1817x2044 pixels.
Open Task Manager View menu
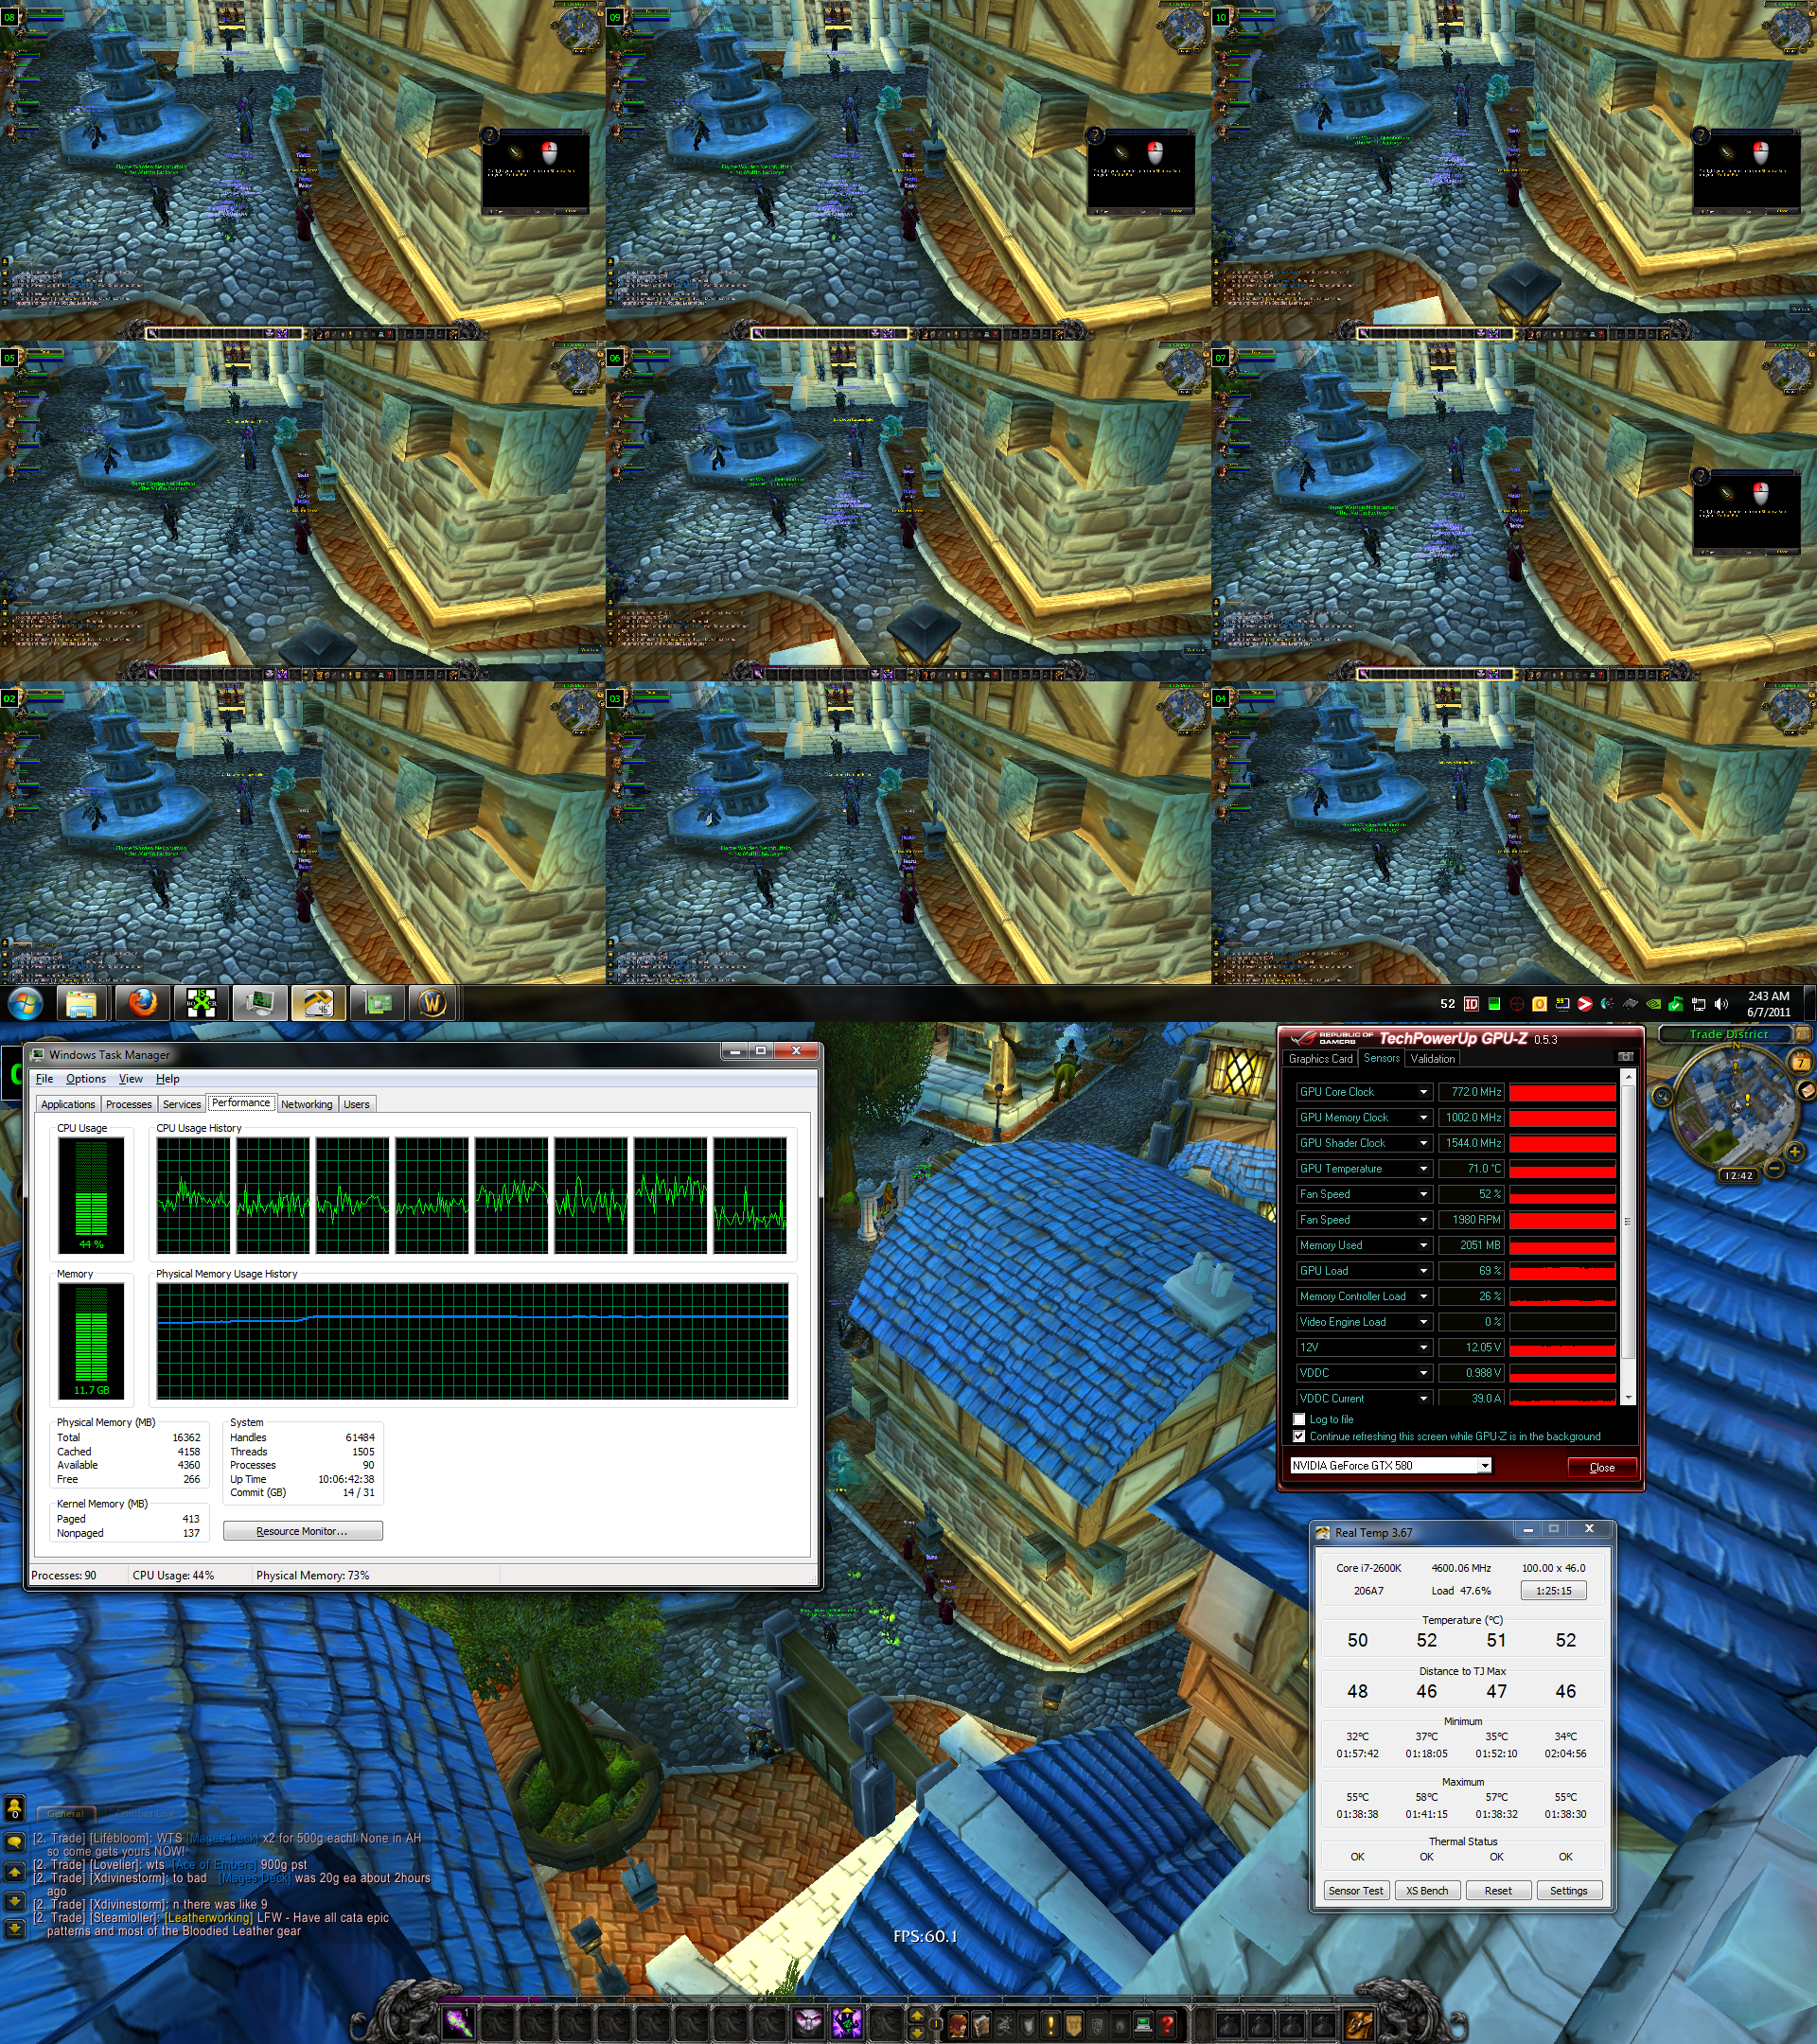coord(131,1079)
